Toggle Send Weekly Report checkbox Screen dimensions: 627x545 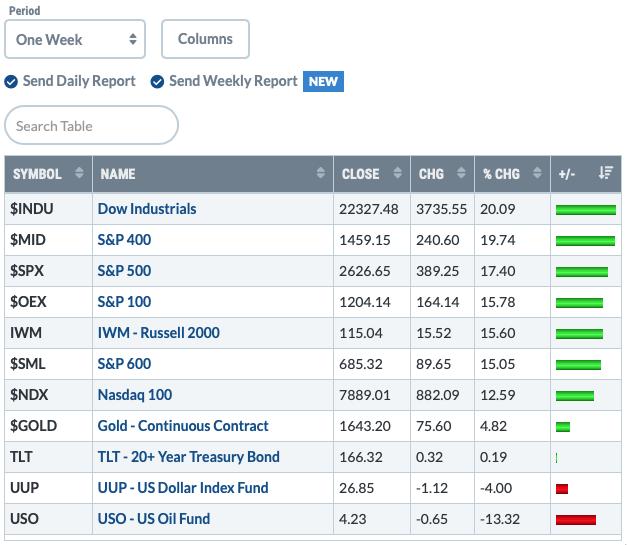tap(157, 82)
